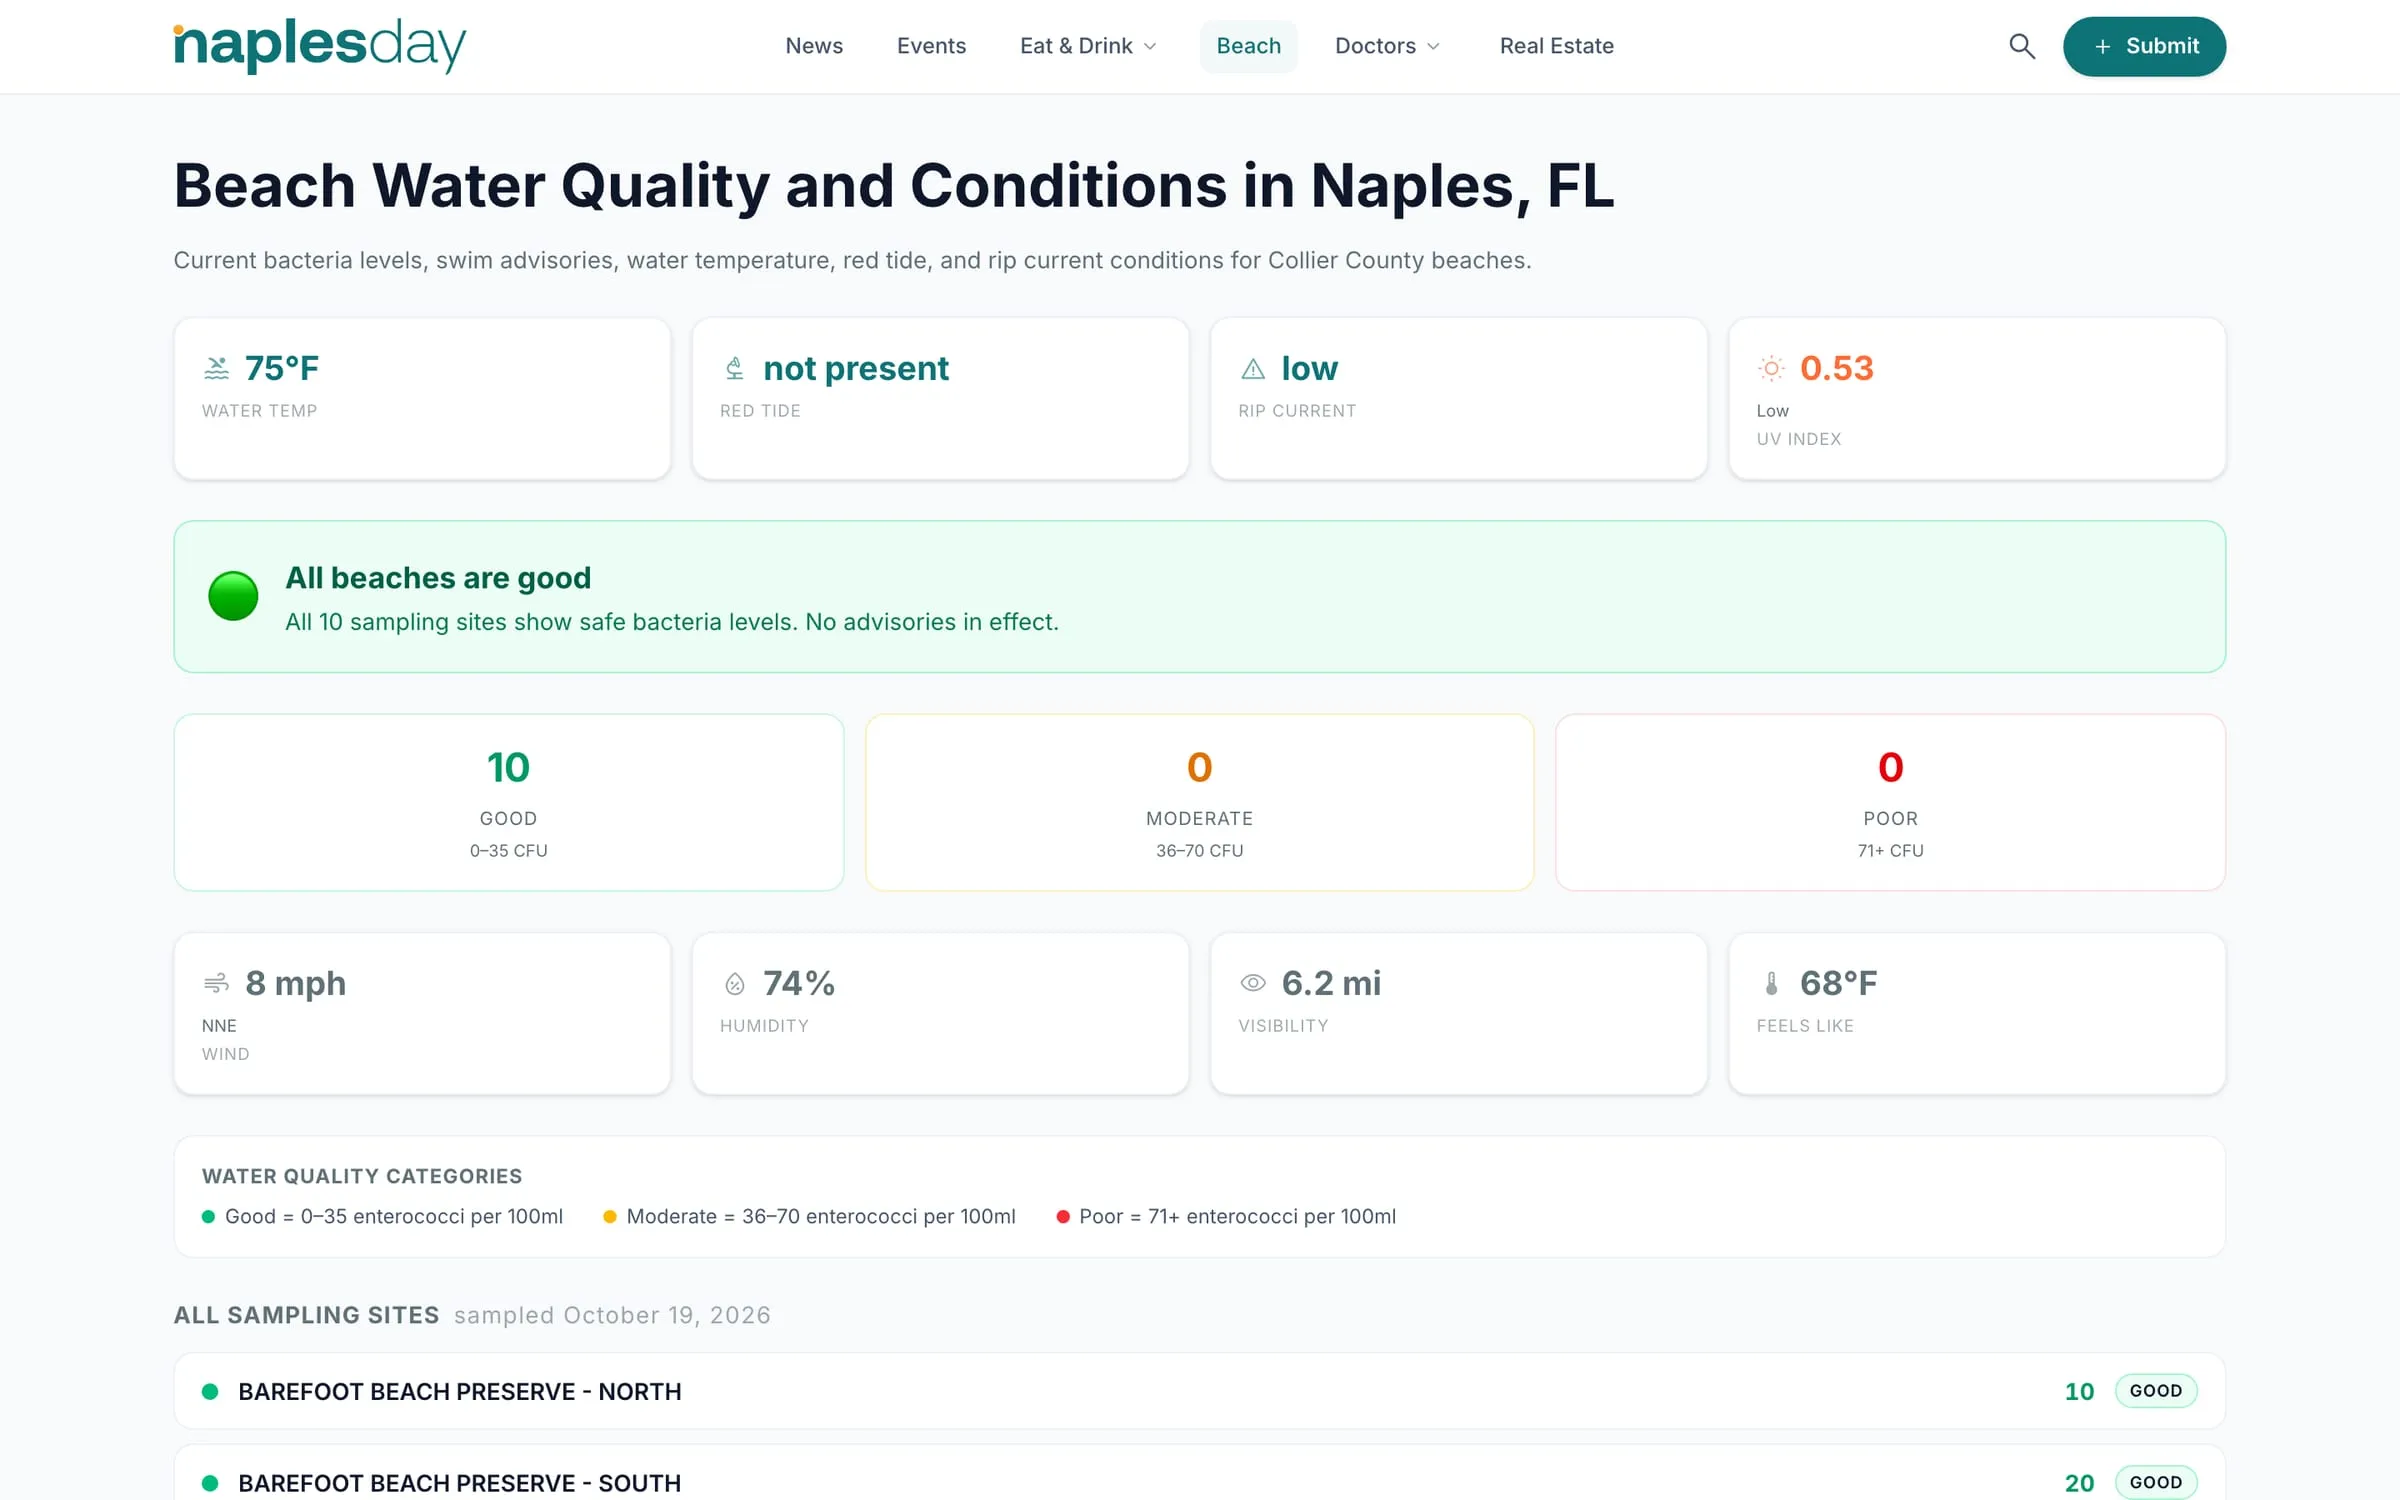Click the feels-like thermometer icon
Viewport: 2400px width, 1500px height.
pos(1771,983)
